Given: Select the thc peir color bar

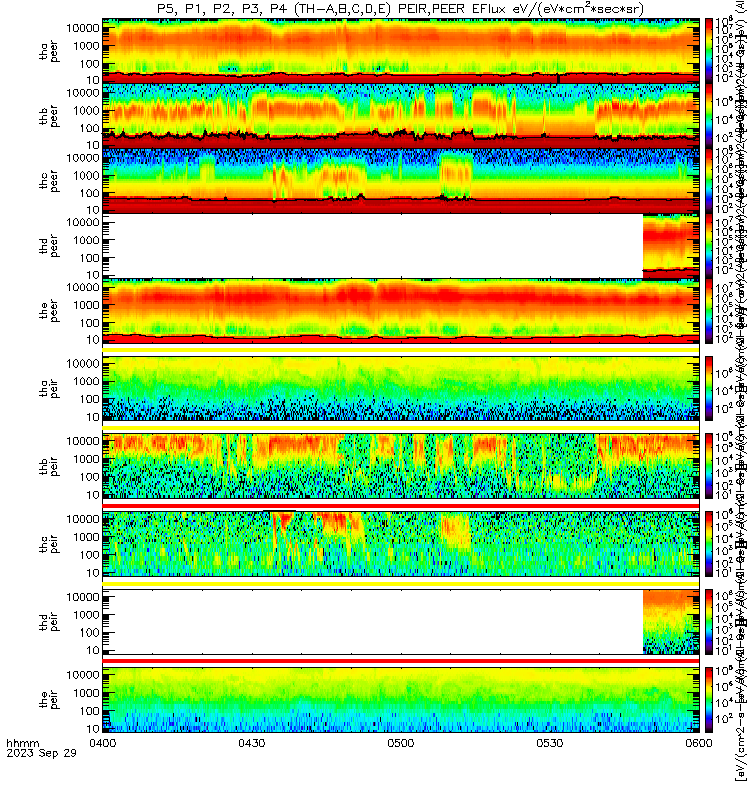Looking at the screenshot, I should click(x=709, y=544).
